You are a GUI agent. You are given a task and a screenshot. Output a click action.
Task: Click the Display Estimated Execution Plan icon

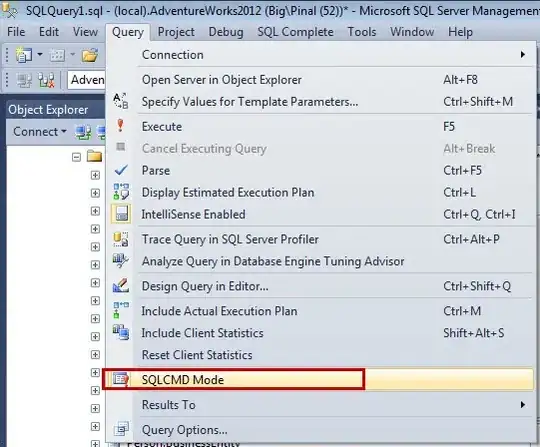pos(121,192)
